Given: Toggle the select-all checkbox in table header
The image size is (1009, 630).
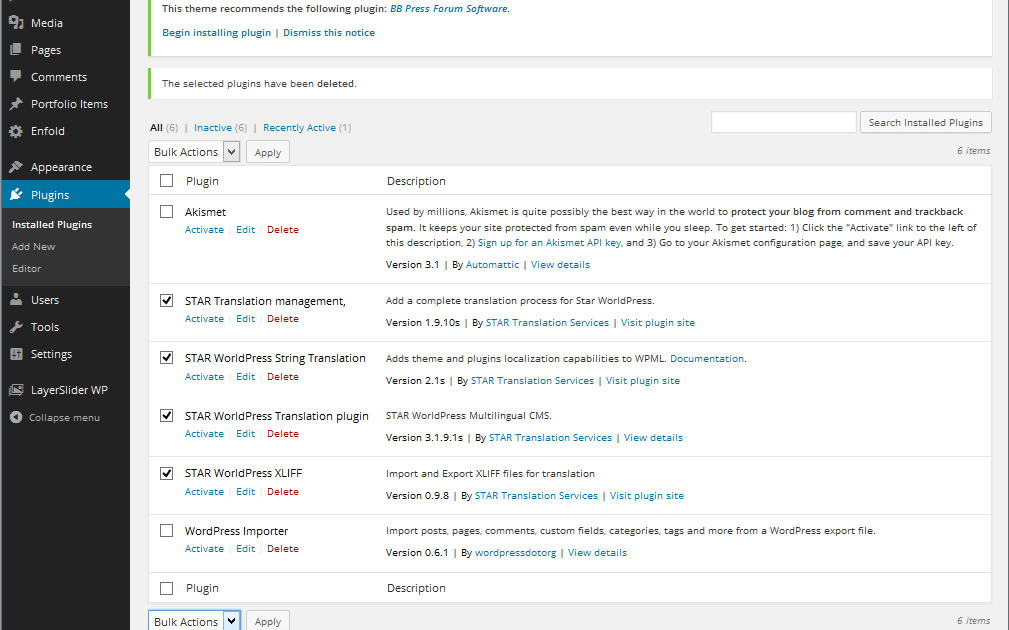Looking at the screenshot, I should (x=167, y=181).
